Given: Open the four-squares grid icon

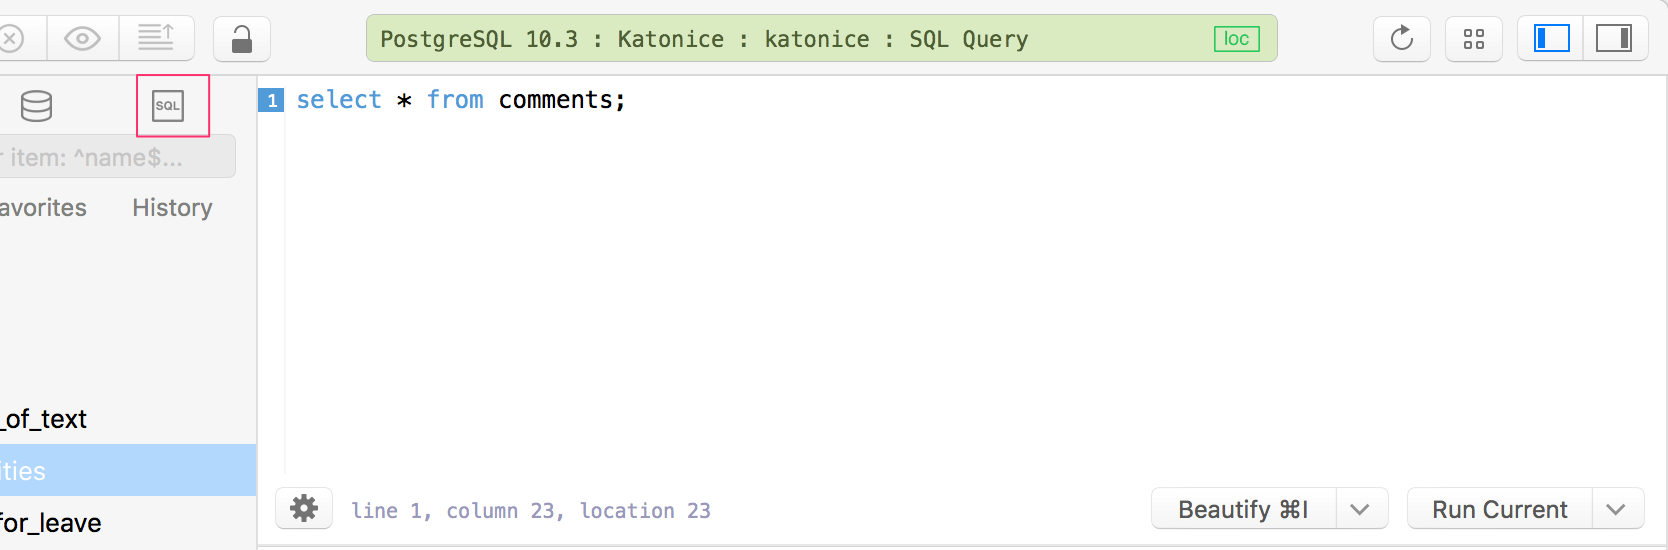Looking at the screenshot, I should [1474, 39].
